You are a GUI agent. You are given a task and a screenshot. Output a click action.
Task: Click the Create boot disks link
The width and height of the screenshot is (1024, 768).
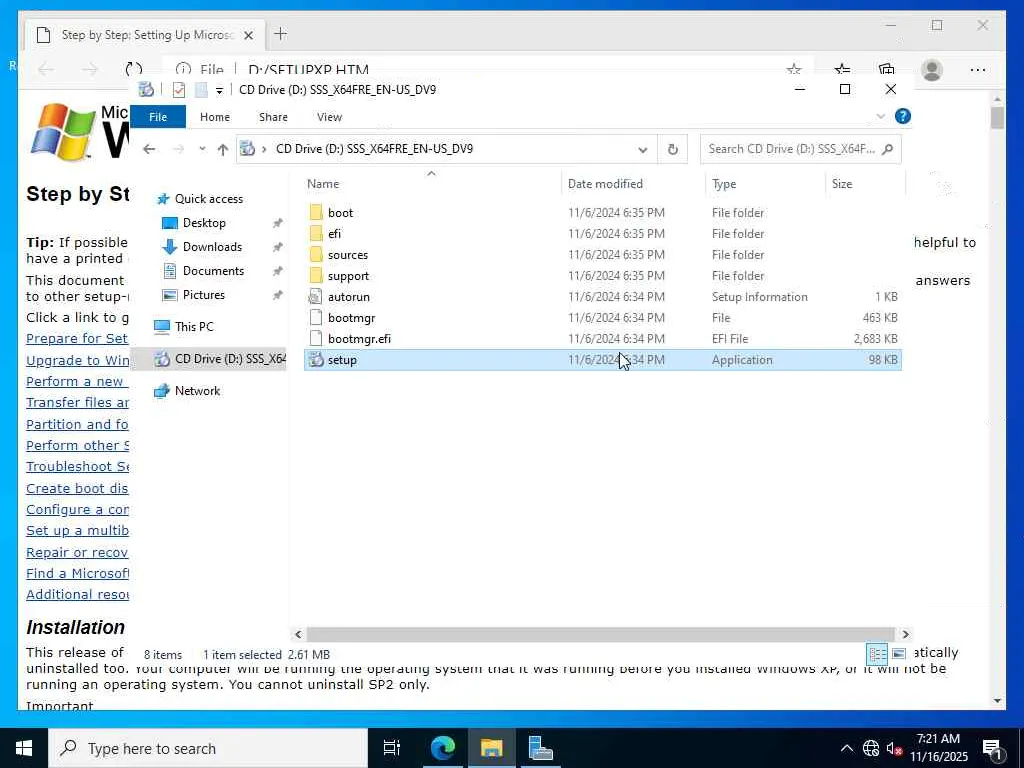pyautogui.click(x=77, y=488)
